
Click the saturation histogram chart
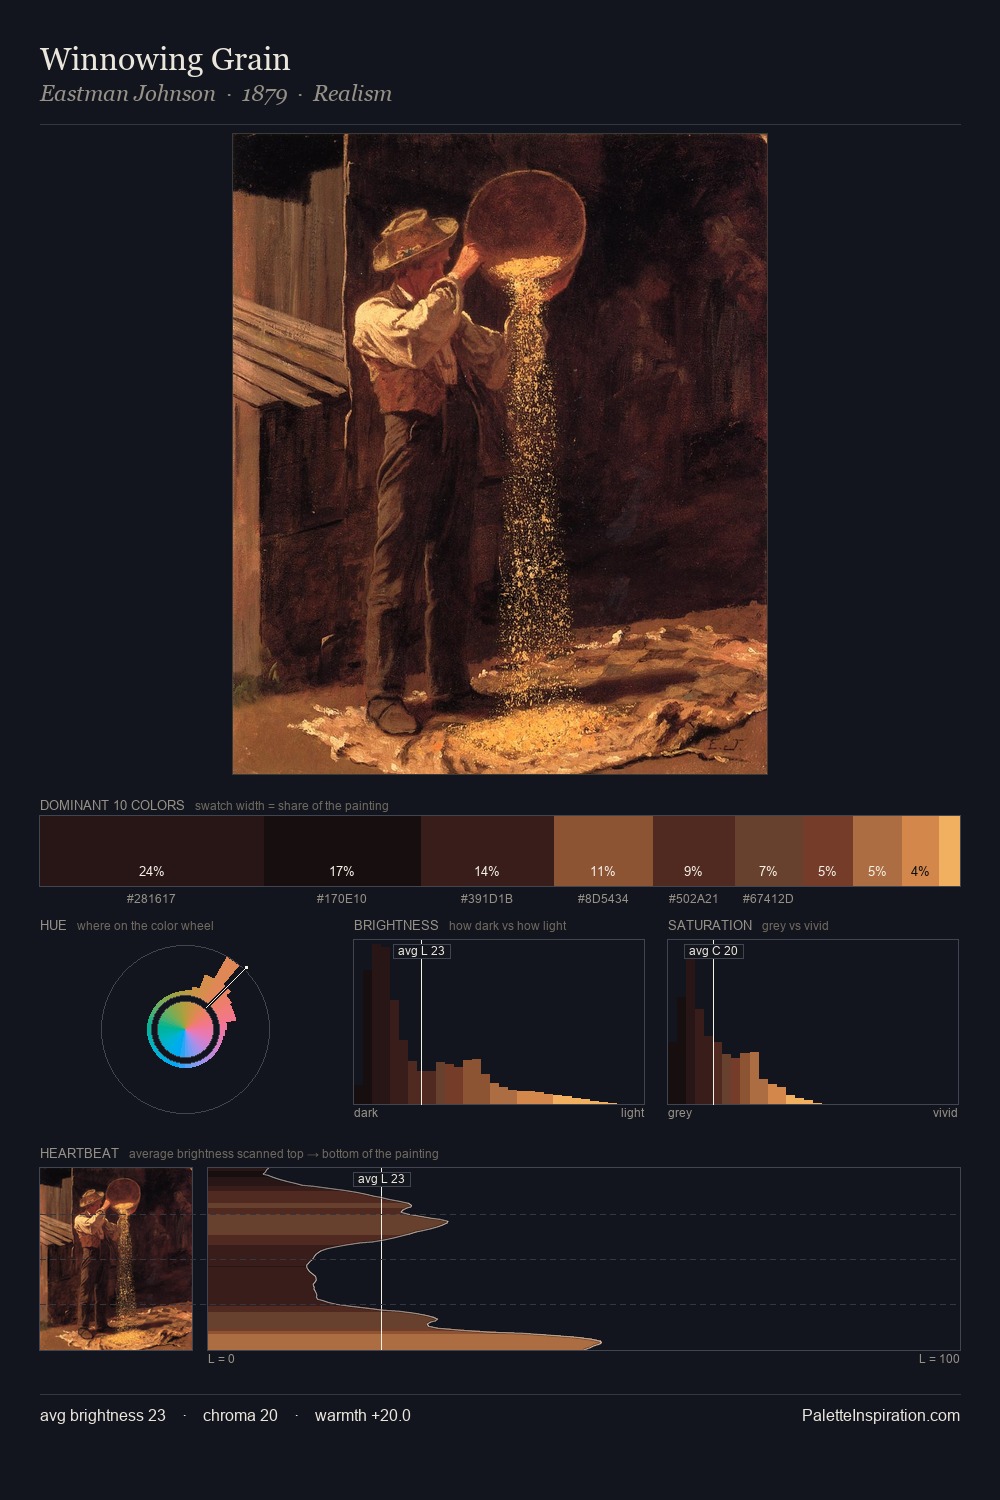(813, 1022)
